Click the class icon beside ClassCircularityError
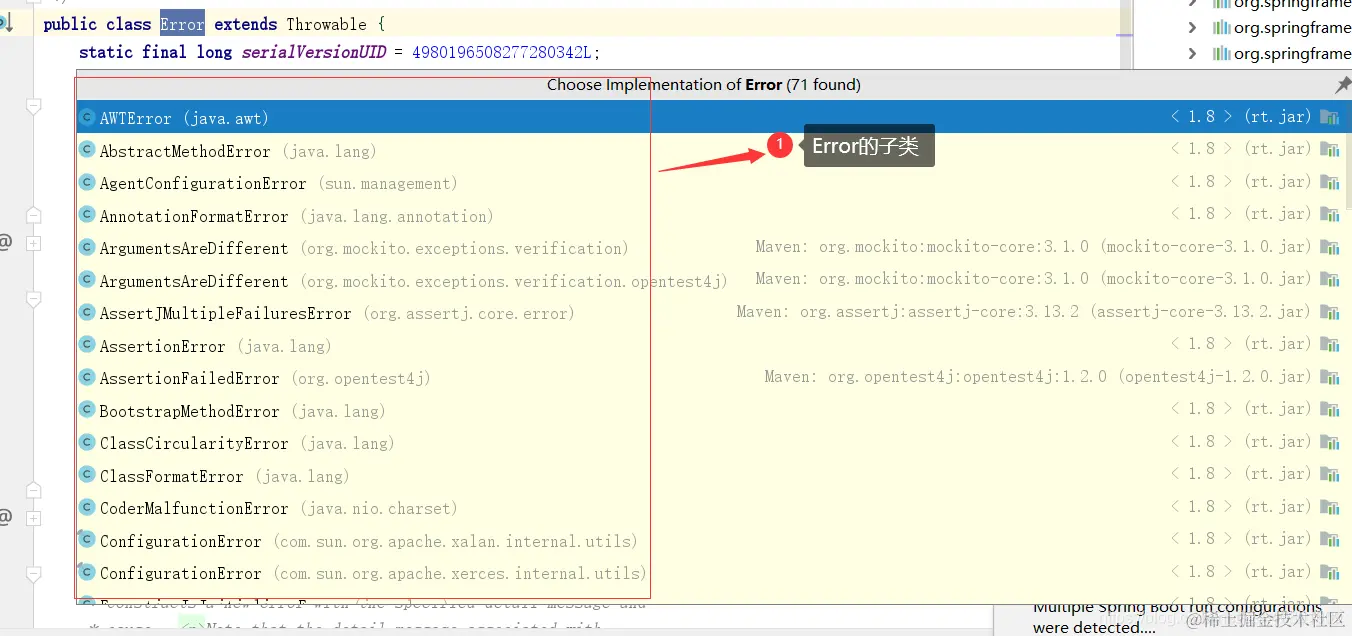Image resolution: width=1352 pixels, height=636 pixels. click(x=87, y=443)
